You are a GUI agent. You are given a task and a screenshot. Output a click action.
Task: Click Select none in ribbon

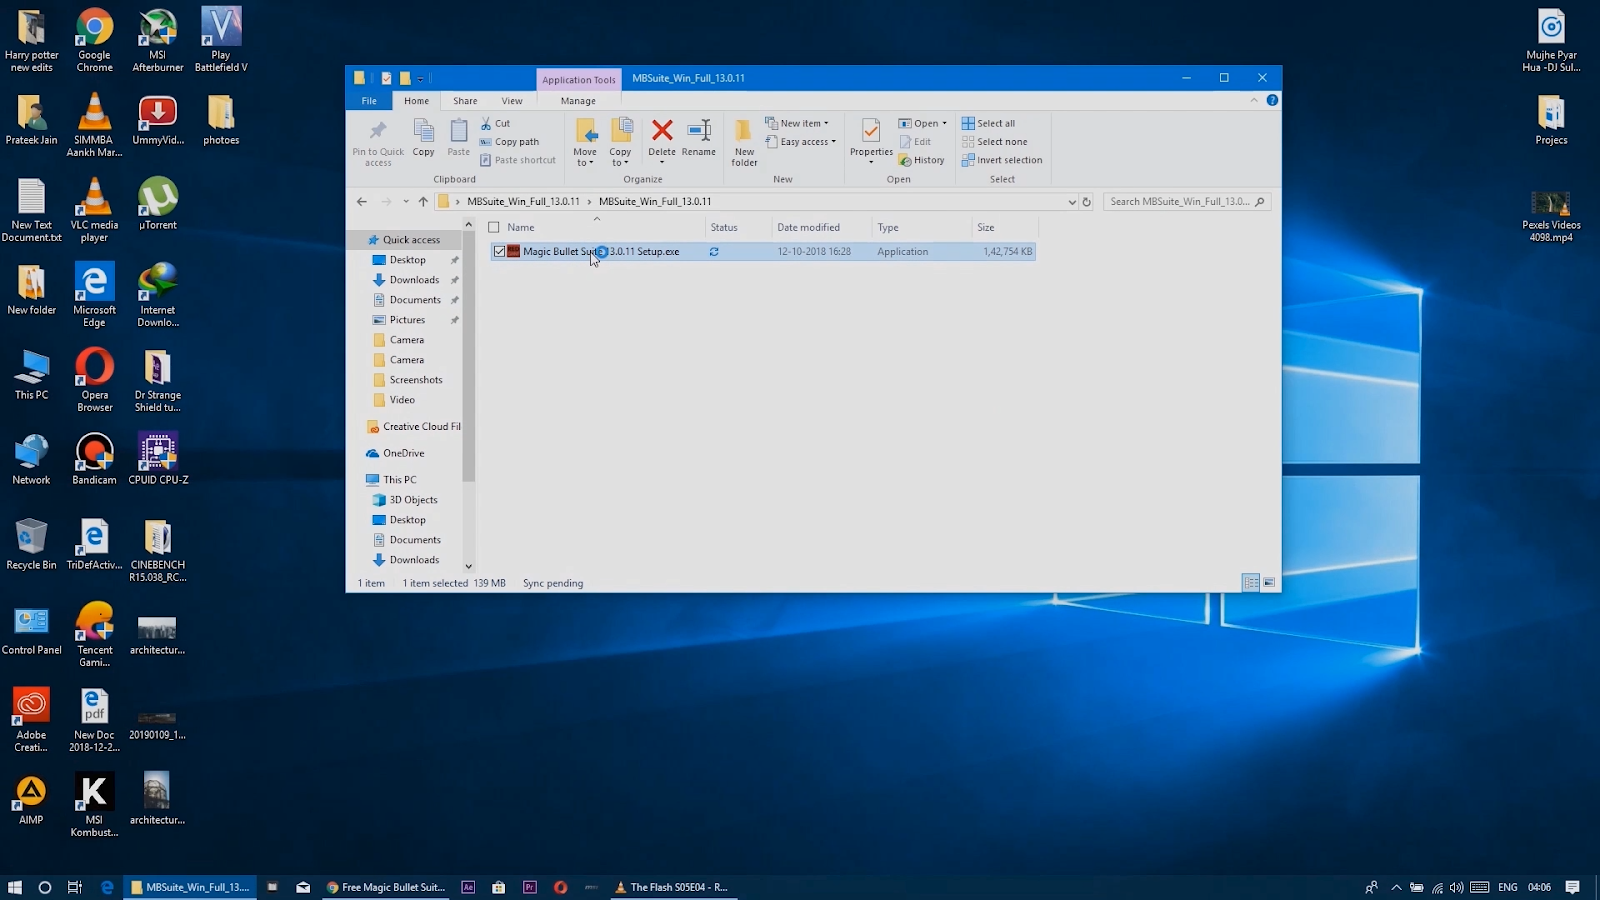coord(994,142)
